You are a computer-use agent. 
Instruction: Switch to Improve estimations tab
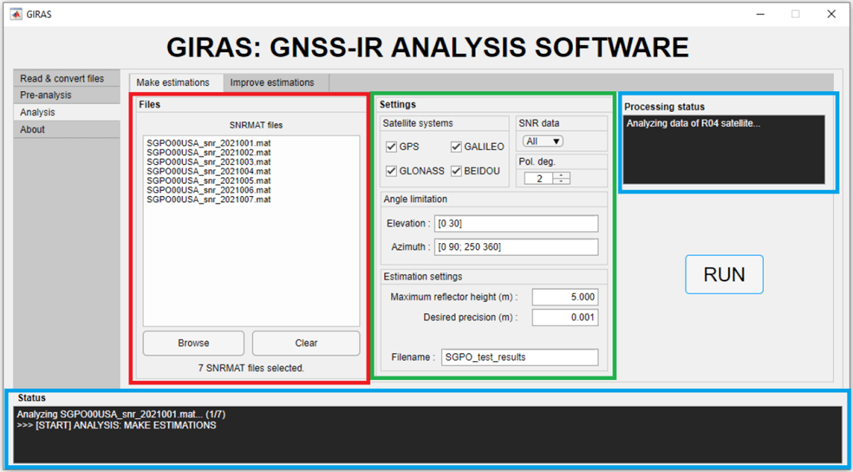[x=272, y=82]
